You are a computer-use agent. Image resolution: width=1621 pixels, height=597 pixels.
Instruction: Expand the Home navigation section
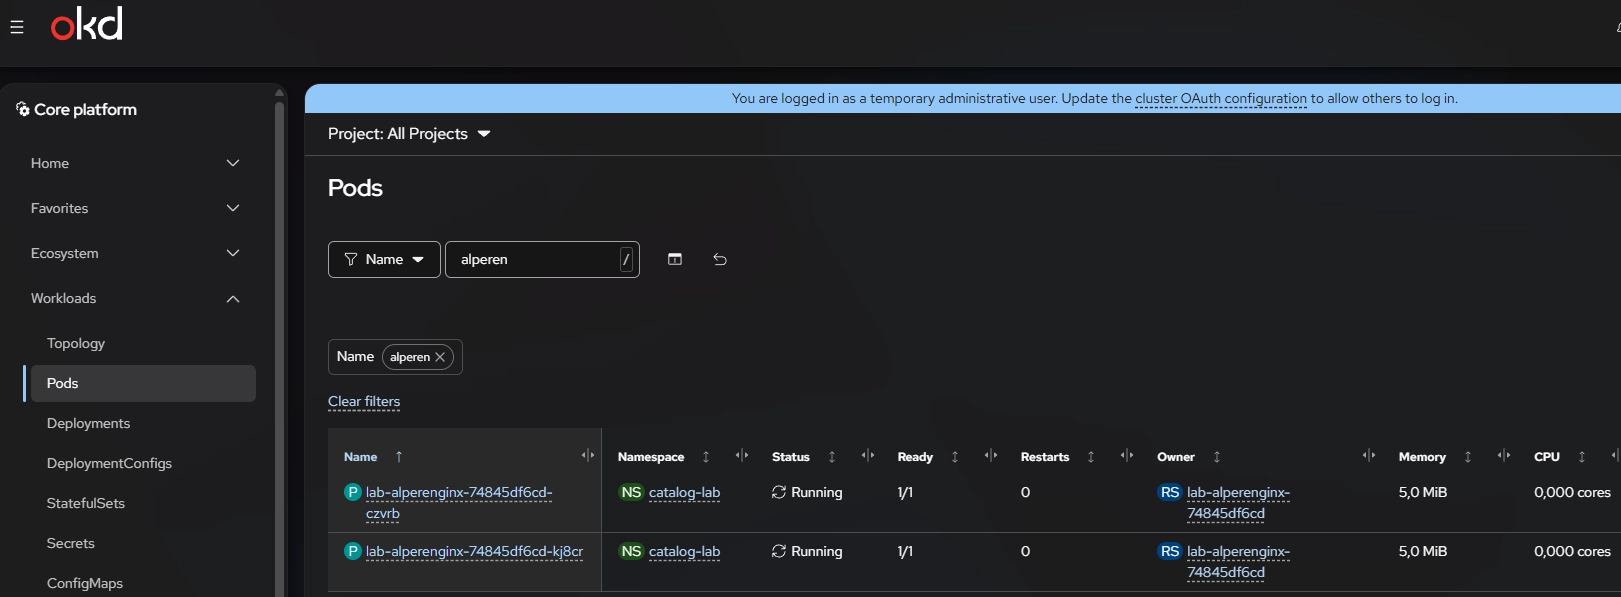click(136, 163)
